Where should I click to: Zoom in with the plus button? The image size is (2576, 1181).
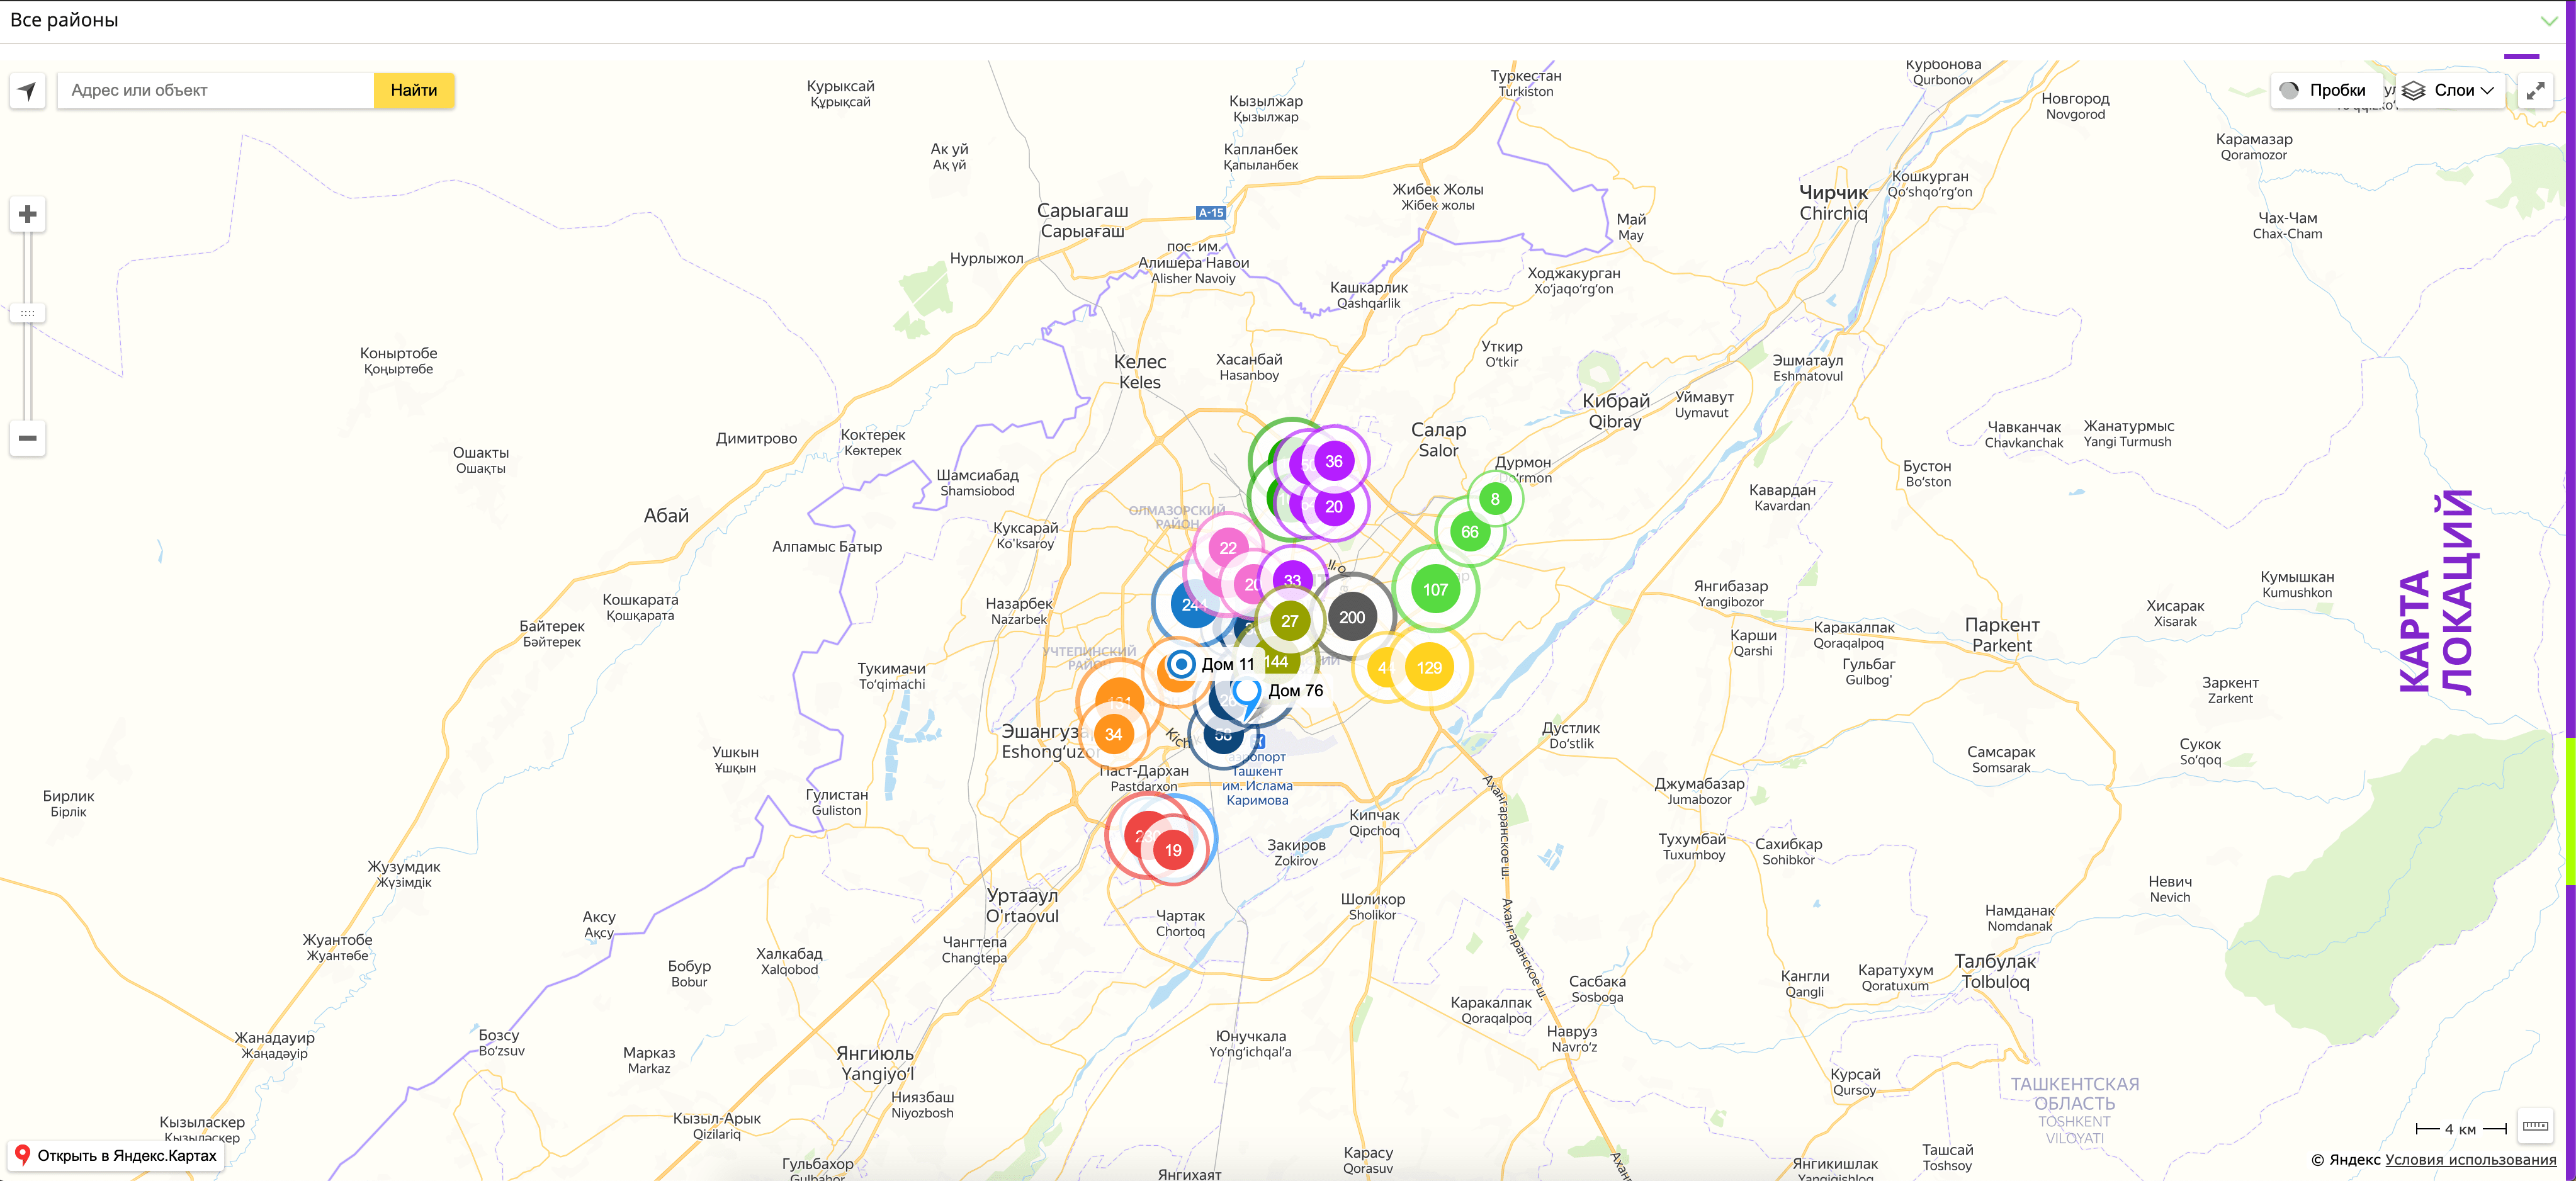point(28,214)
